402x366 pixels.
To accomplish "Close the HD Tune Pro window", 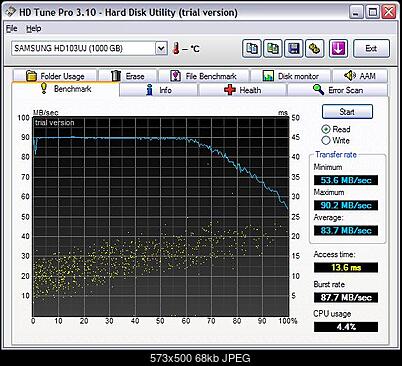I will pos(389,13).
